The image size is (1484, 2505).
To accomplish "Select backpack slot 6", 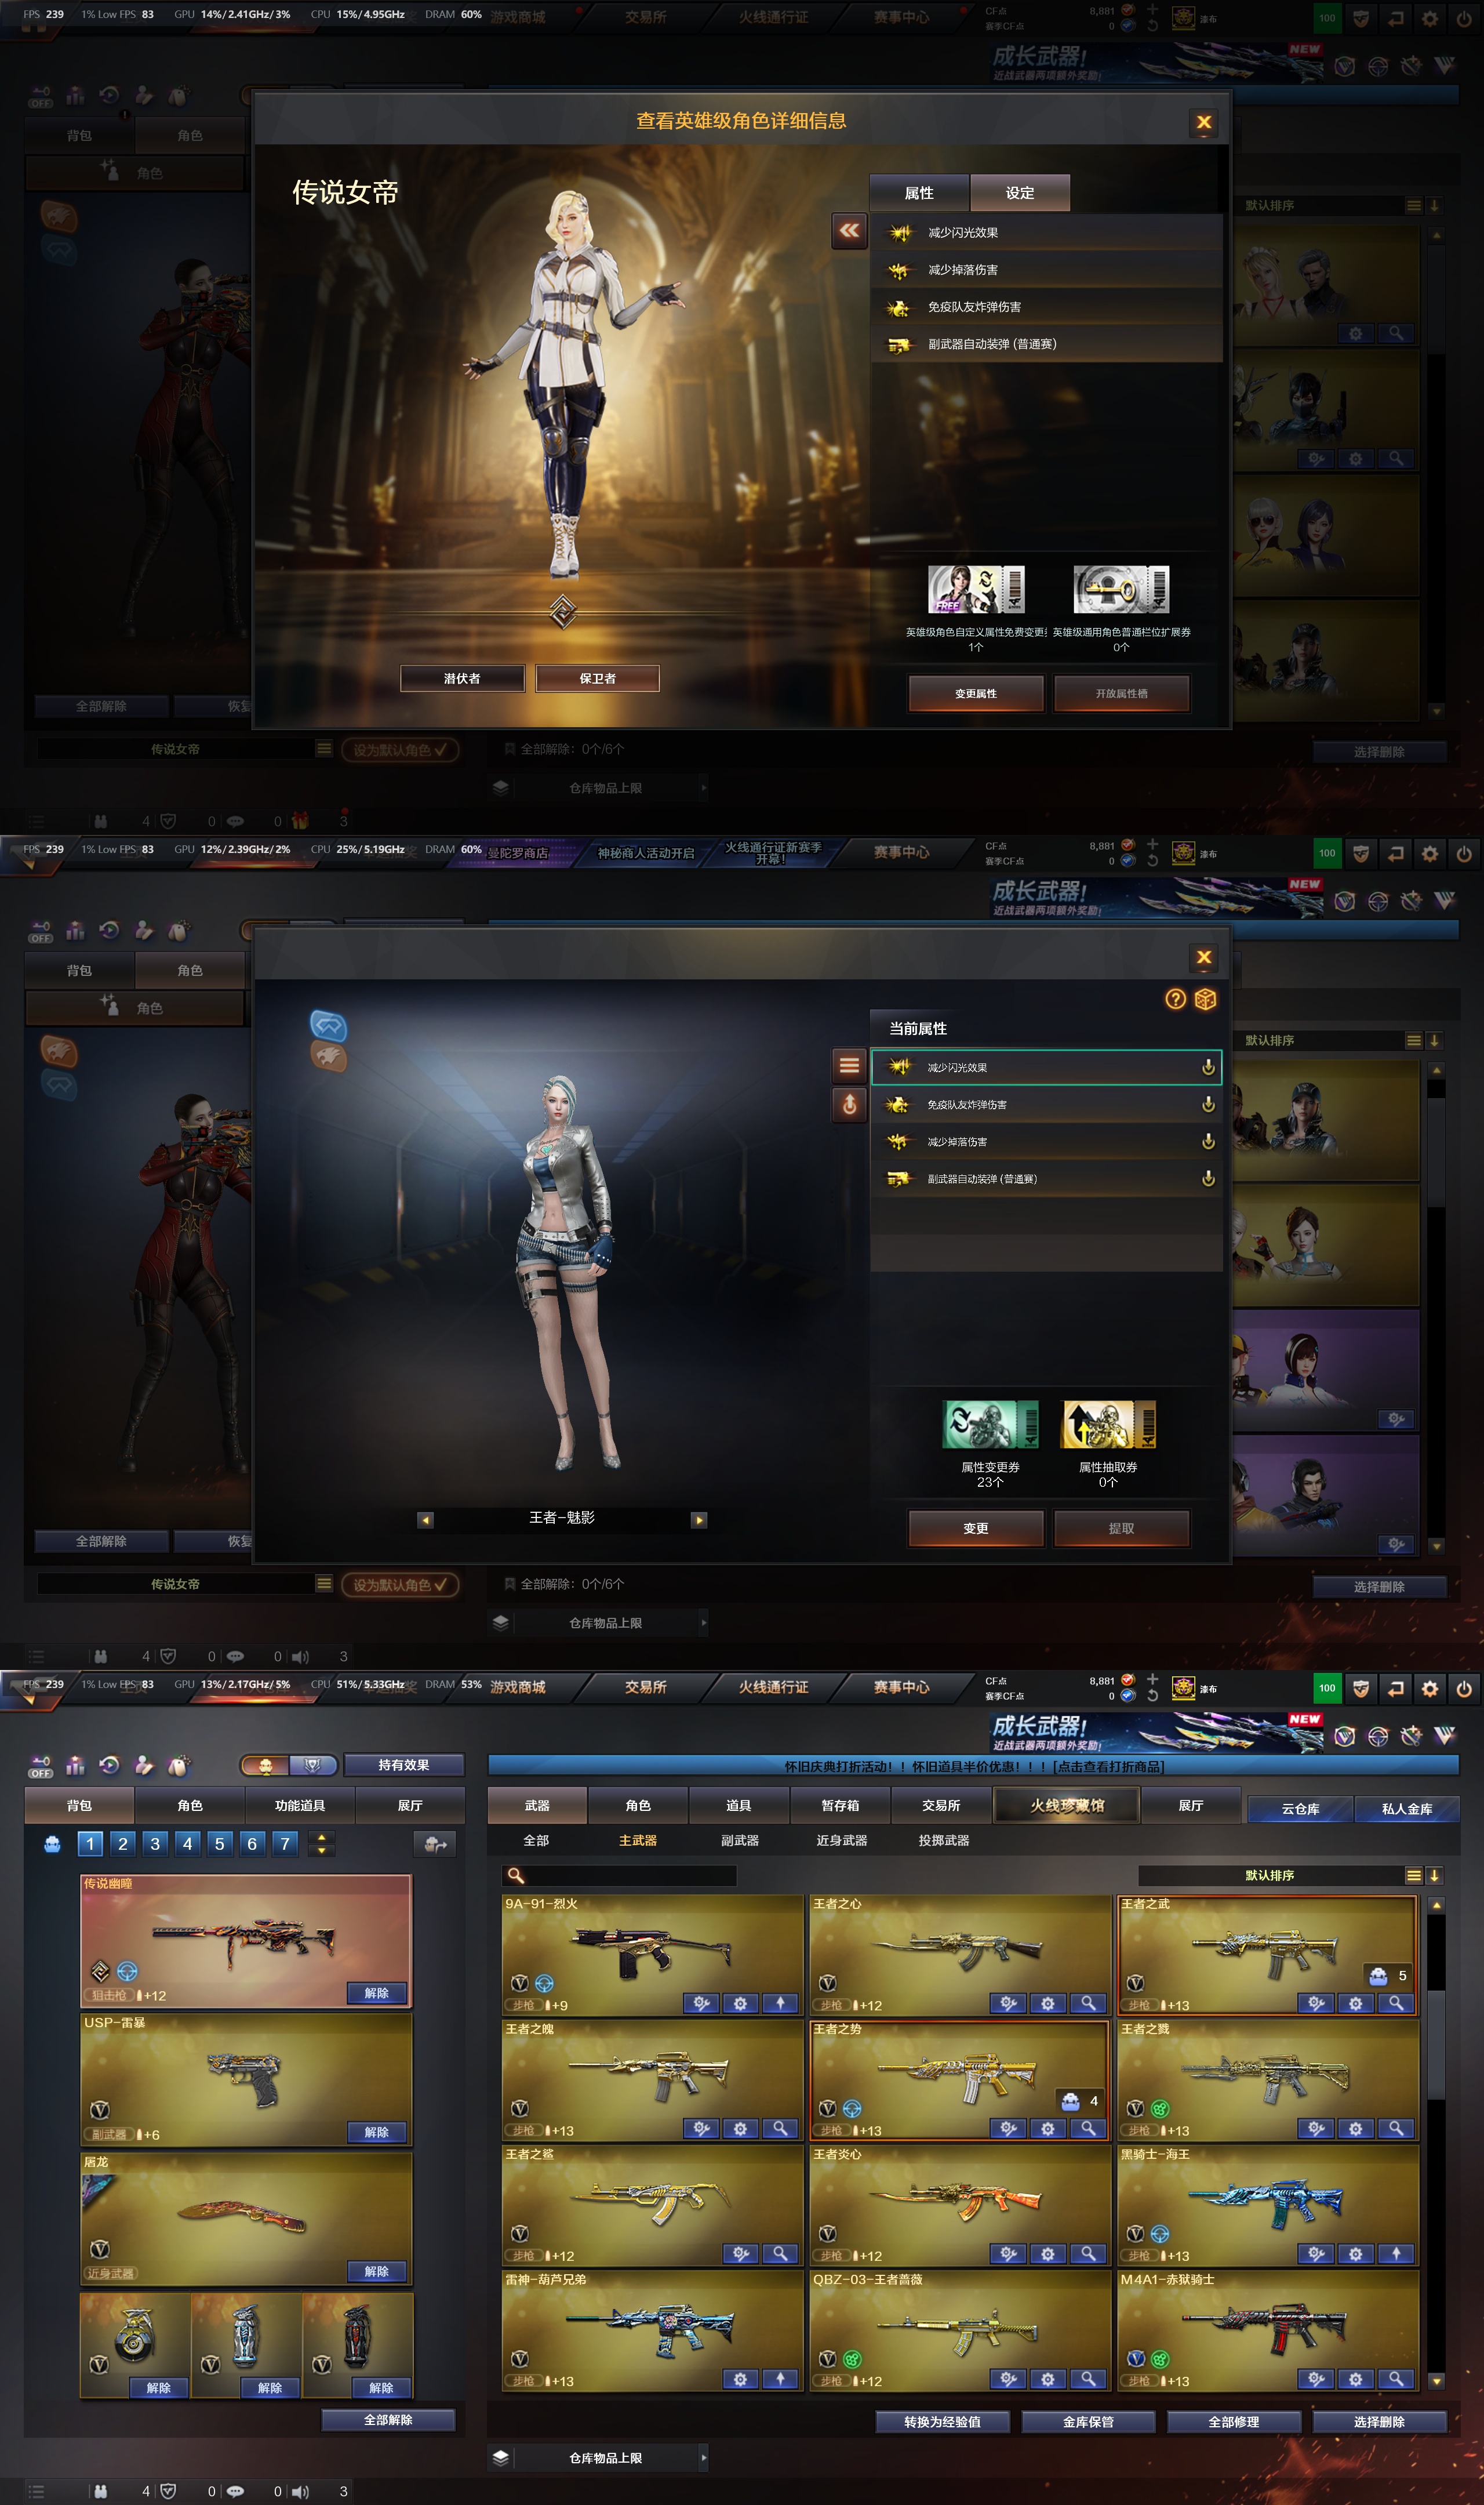I will click(252, 1843).
